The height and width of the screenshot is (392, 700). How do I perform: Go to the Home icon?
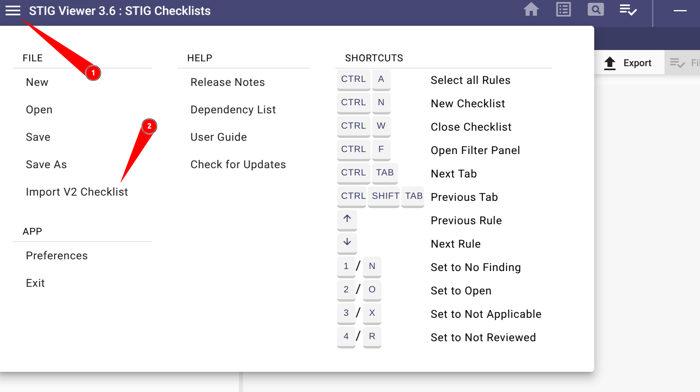click(531, 9)
